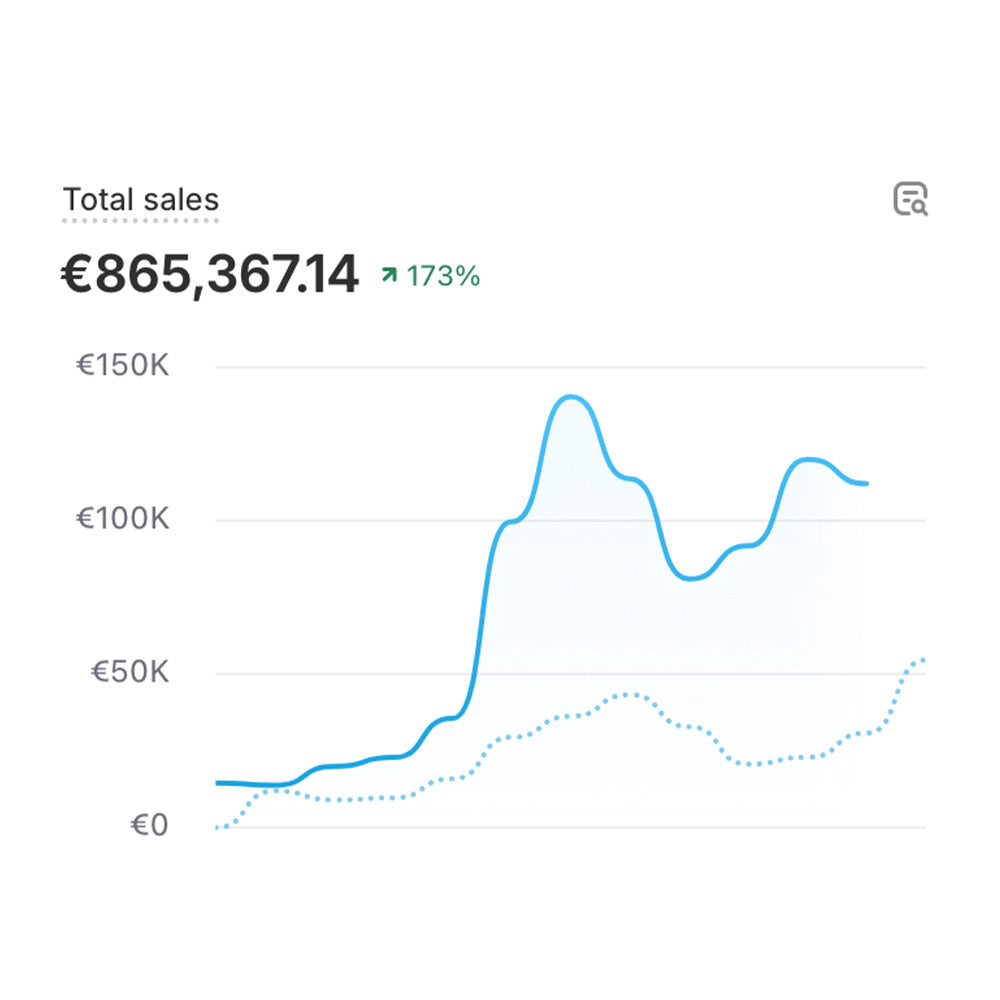The width and height of the screenshot is (1000, 1000).
Task: Click the green upward trend arrow
Action: (x=389, y=275)
